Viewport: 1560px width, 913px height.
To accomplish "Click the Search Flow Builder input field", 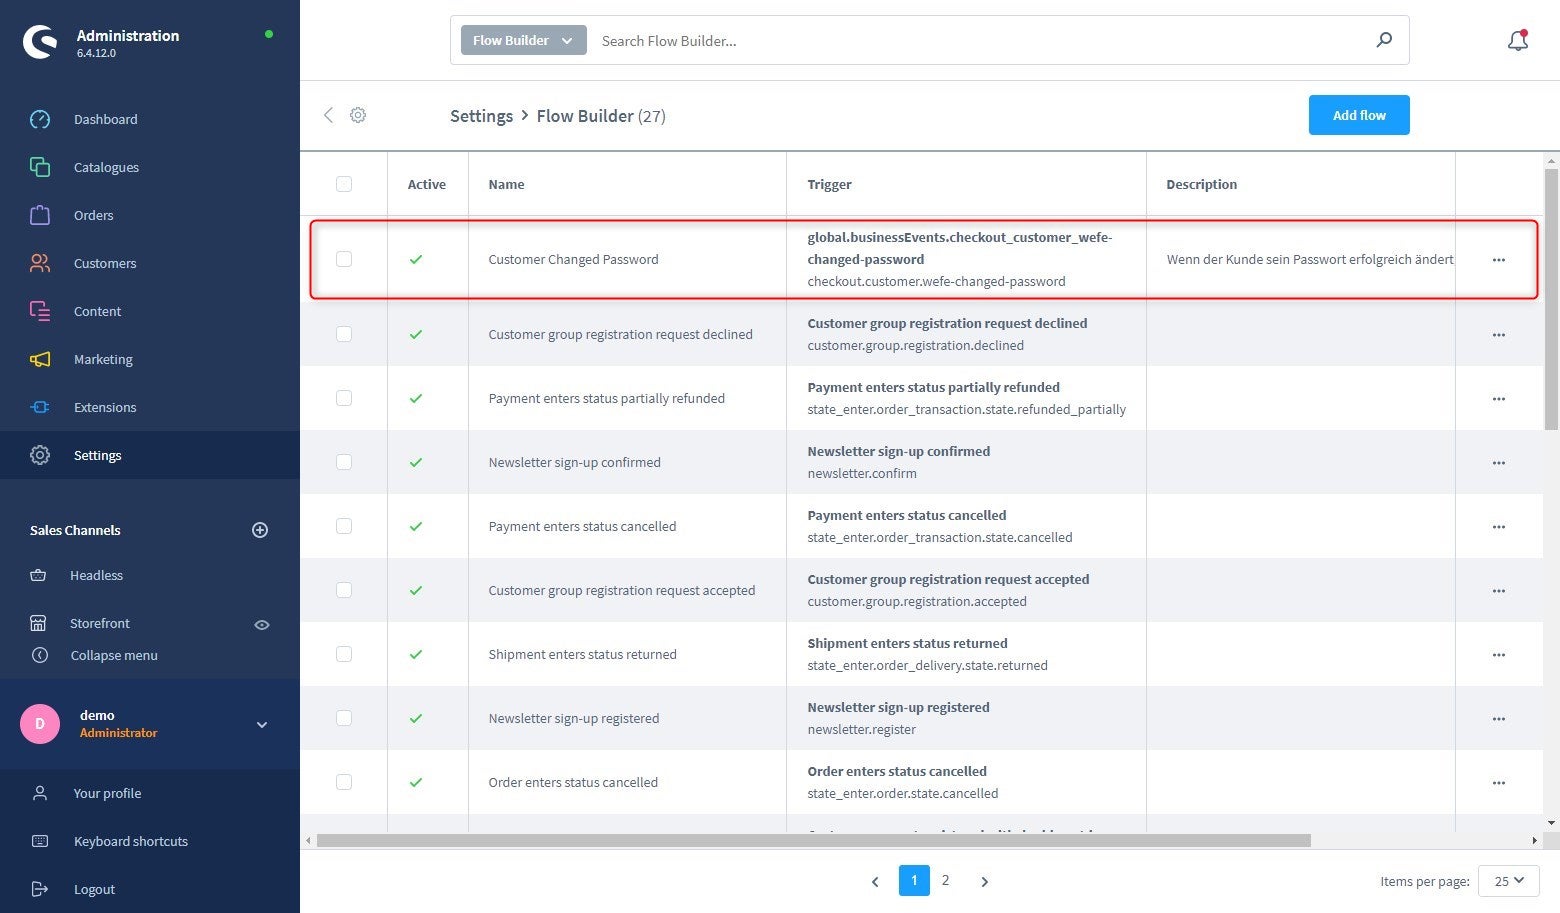I will tap(980, 40).
